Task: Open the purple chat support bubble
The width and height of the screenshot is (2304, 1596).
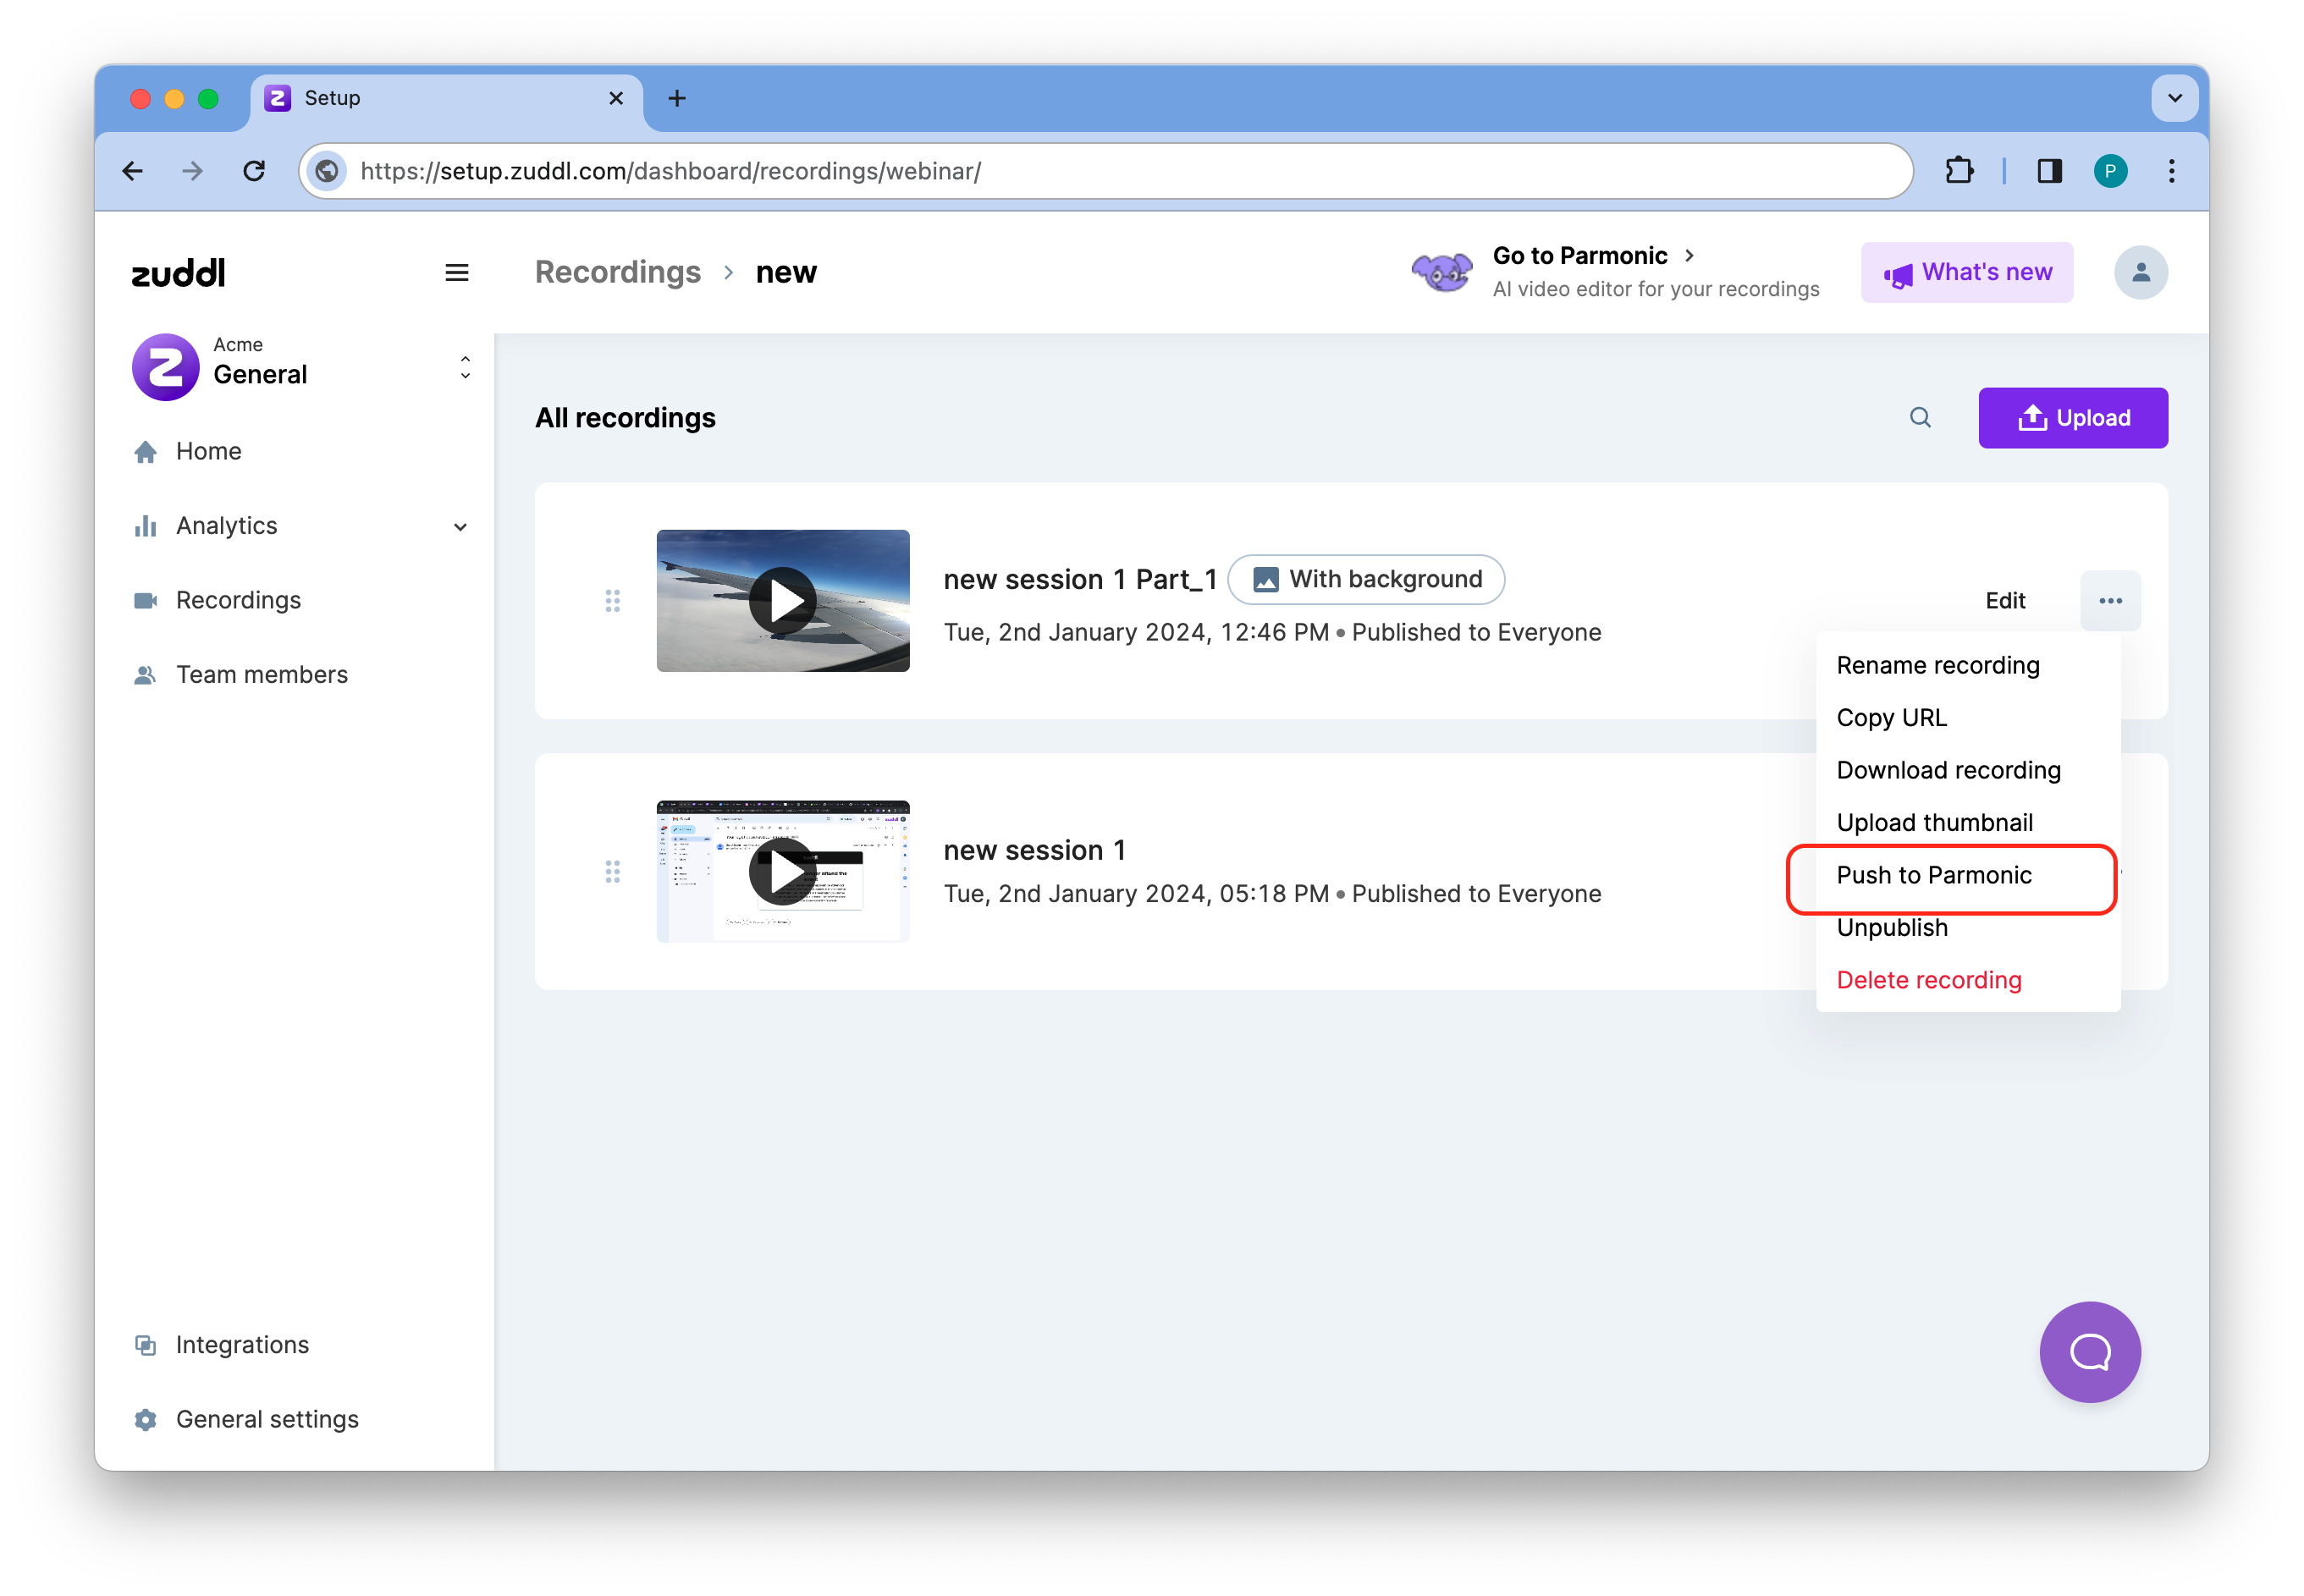Action: (2089, 1351)
